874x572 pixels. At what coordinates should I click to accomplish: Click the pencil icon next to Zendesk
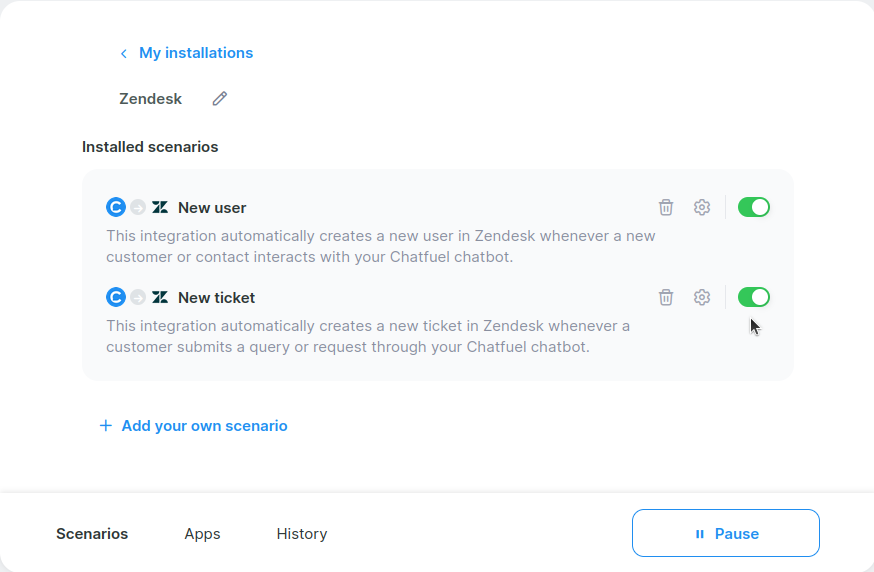220,99
